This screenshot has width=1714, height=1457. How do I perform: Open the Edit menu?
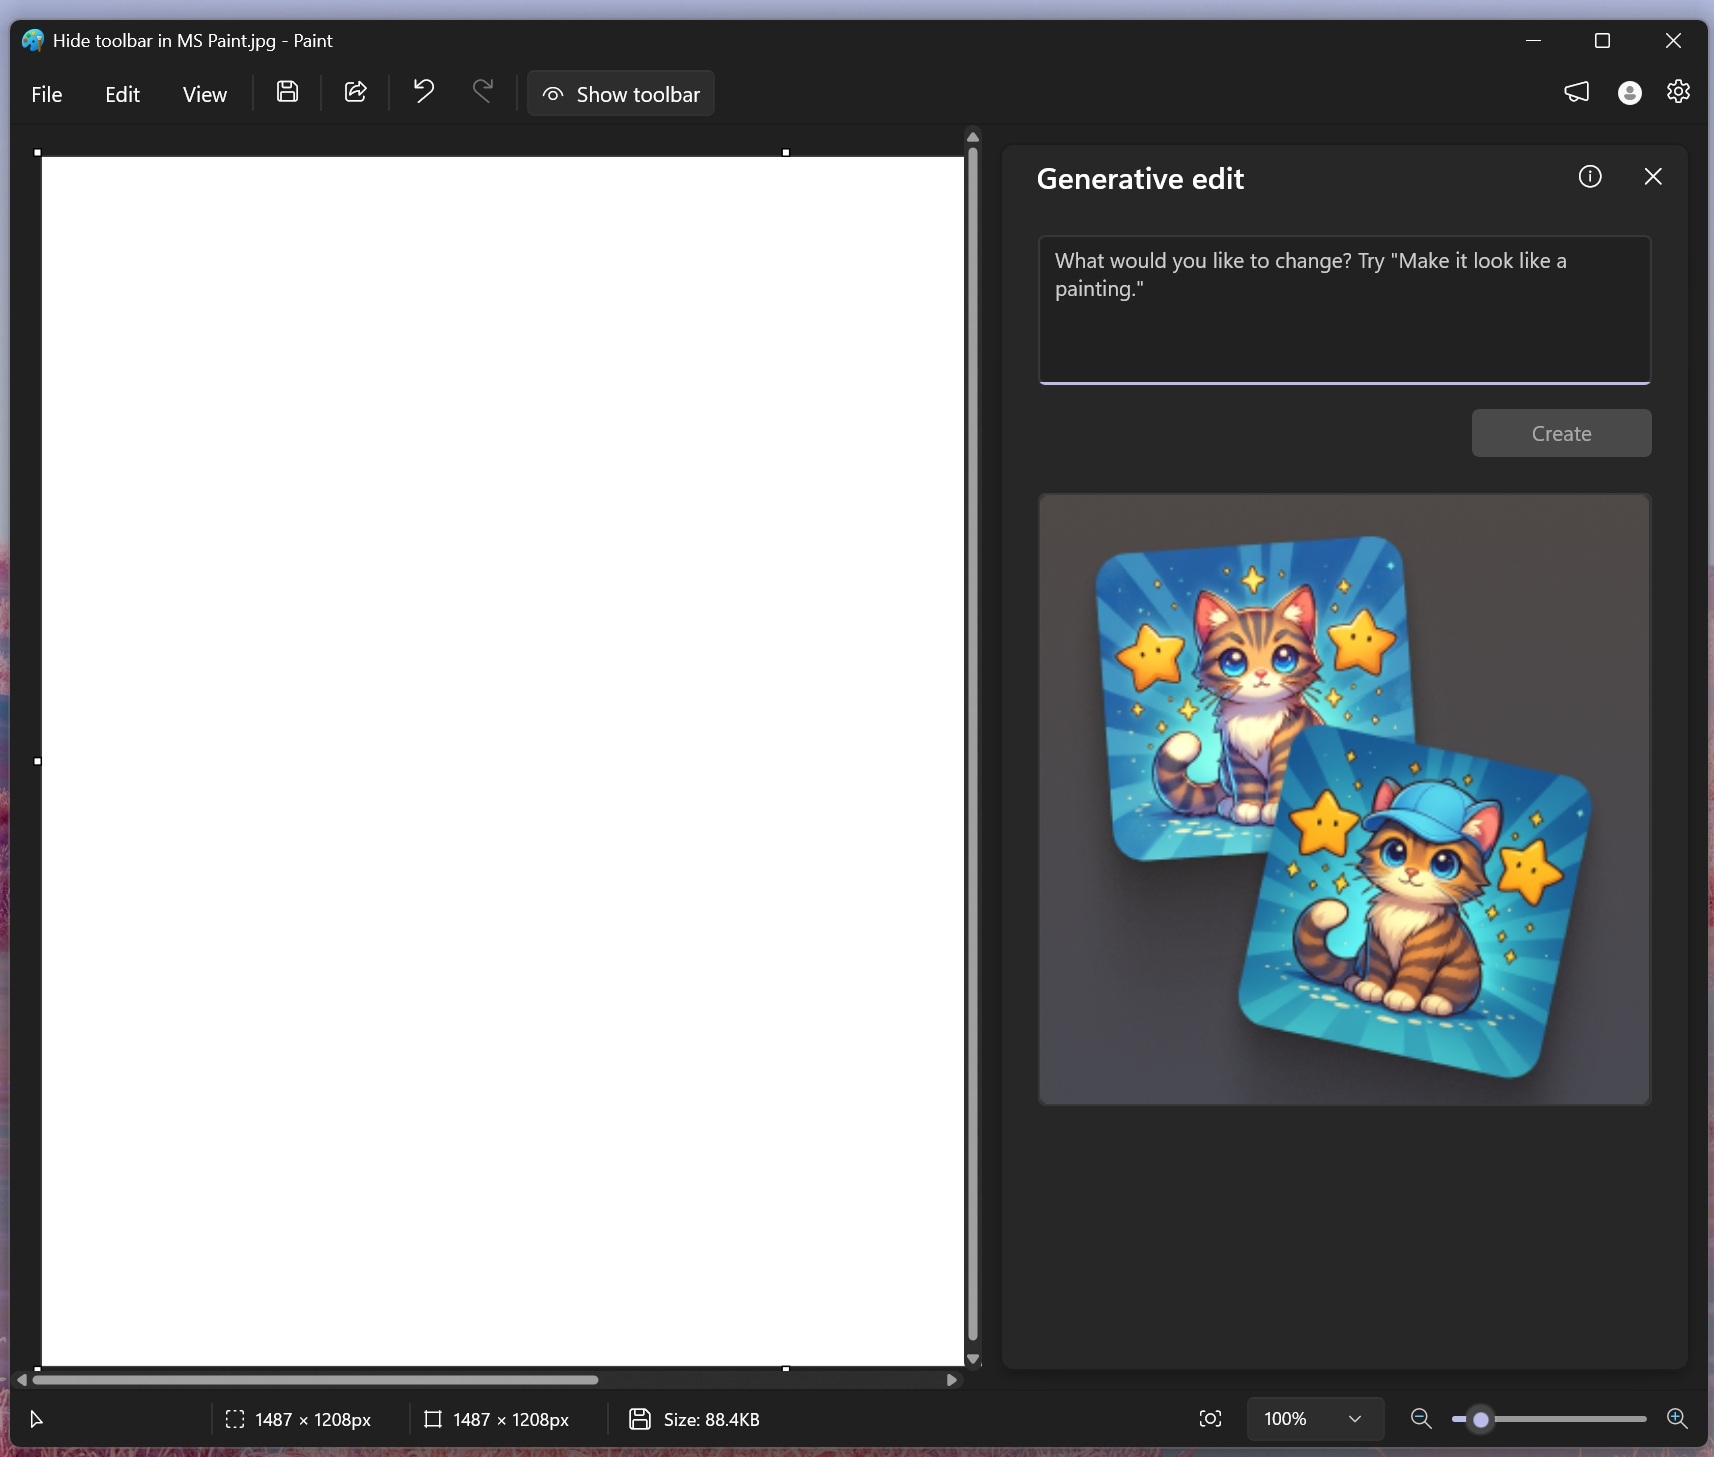(122, 93)
